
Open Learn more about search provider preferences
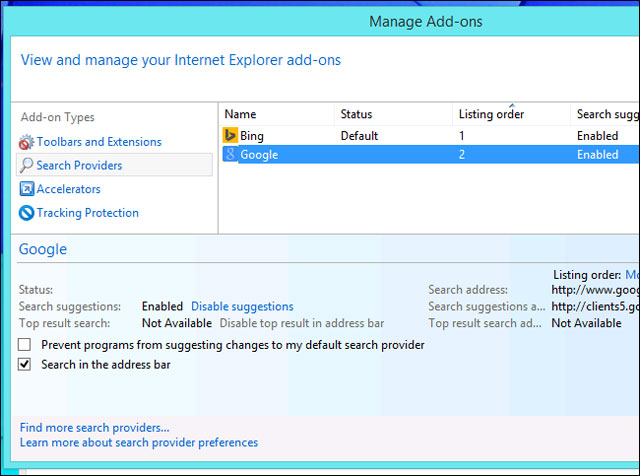(138, 442)
